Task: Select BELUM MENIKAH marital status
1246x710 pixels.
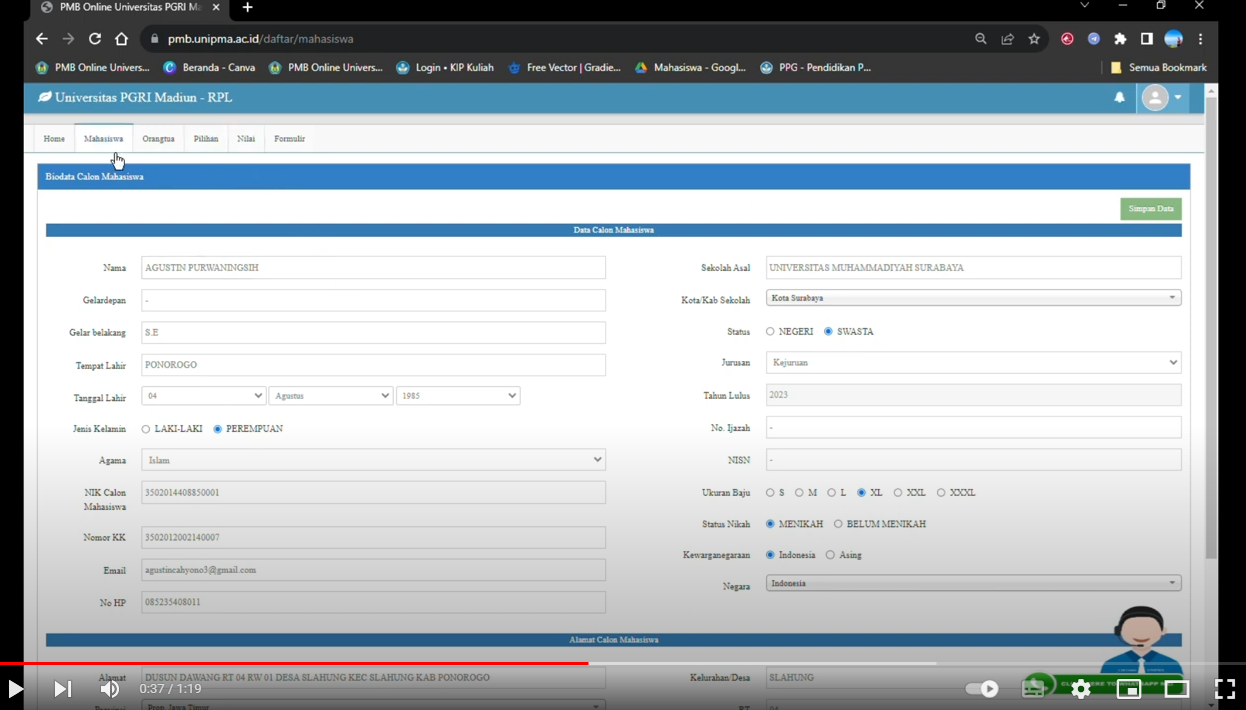Action: (838, 524)
